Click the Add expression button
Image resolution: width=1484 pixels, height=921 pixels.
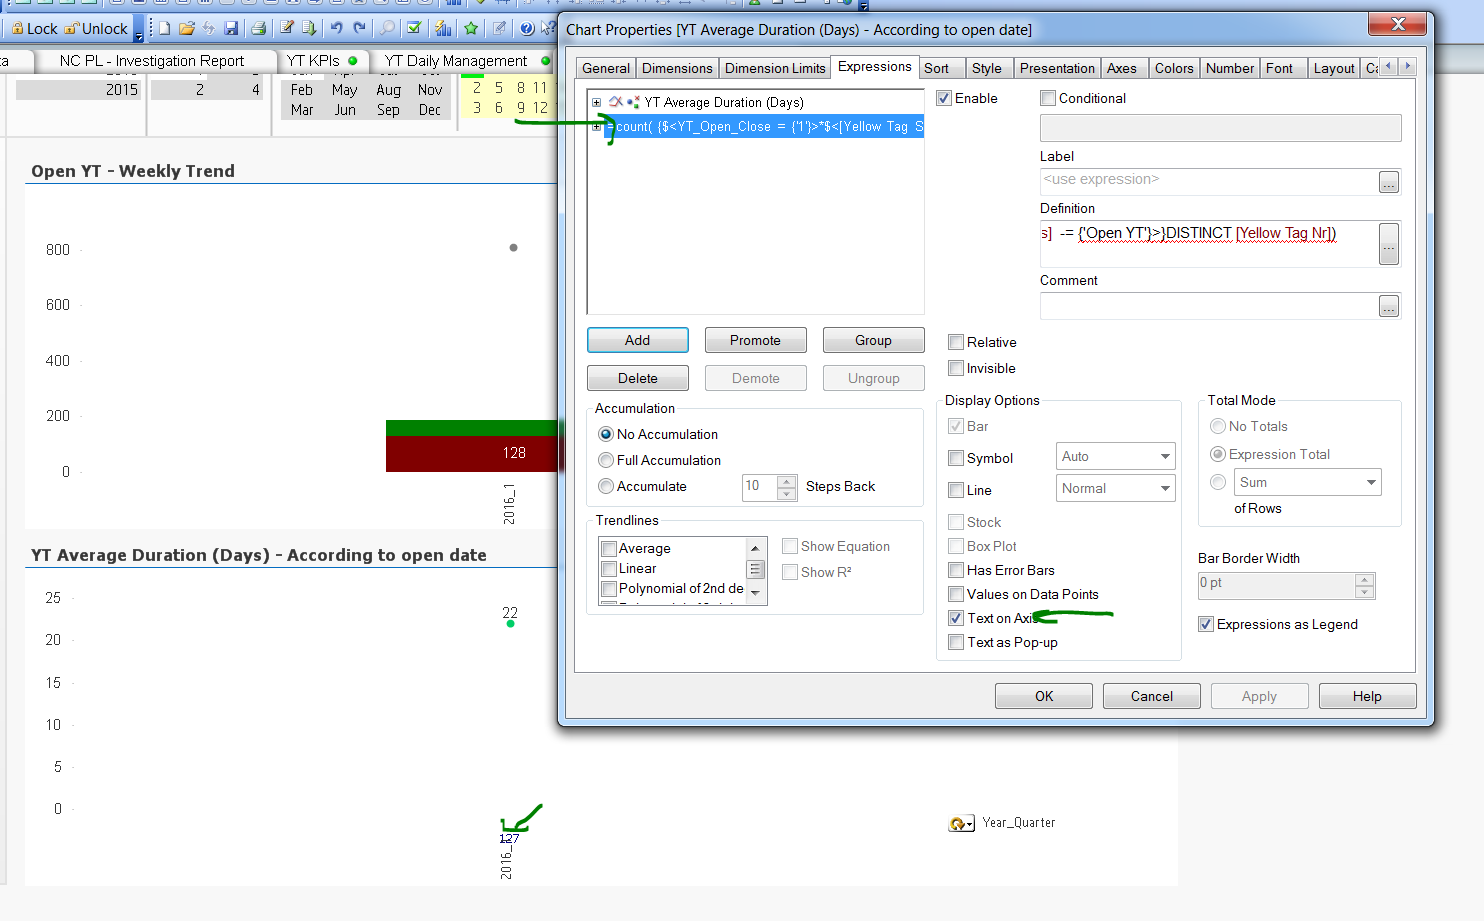pos(638,340)
